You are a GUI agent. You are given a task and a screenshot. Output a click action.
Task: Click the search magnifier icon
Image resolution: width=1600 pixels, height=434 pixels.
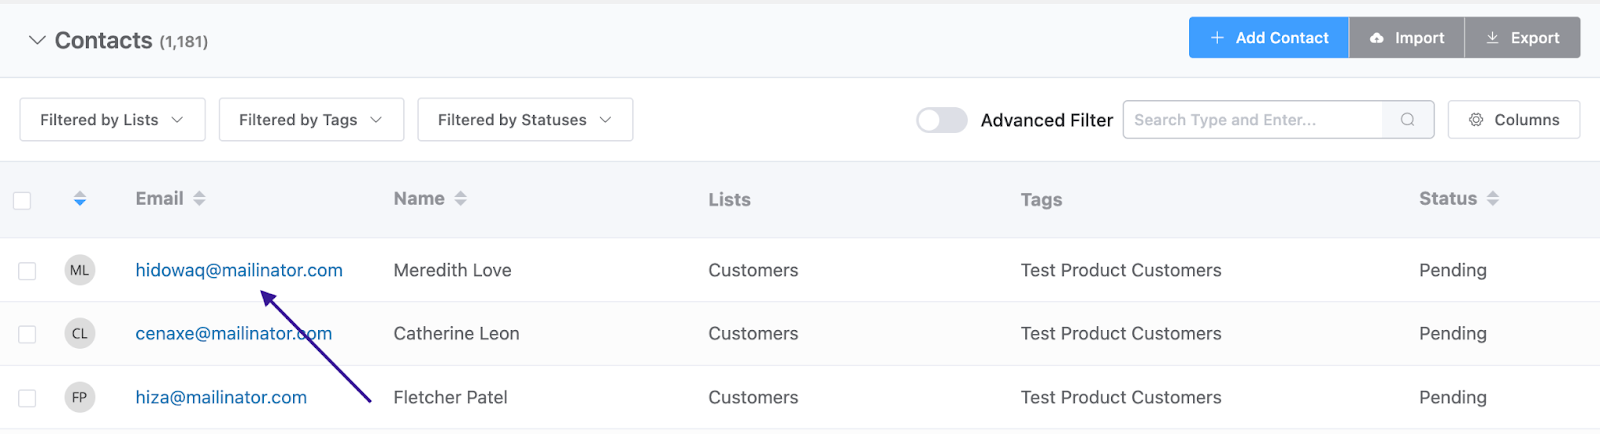1407,120
